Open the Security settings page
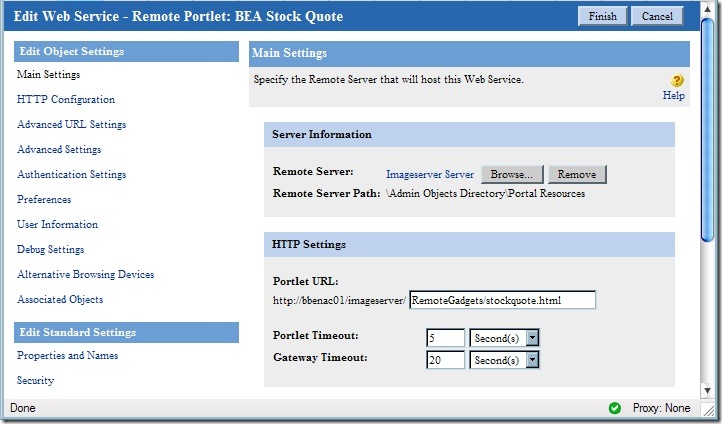722x424 pixels. click(x=35, y=381)
